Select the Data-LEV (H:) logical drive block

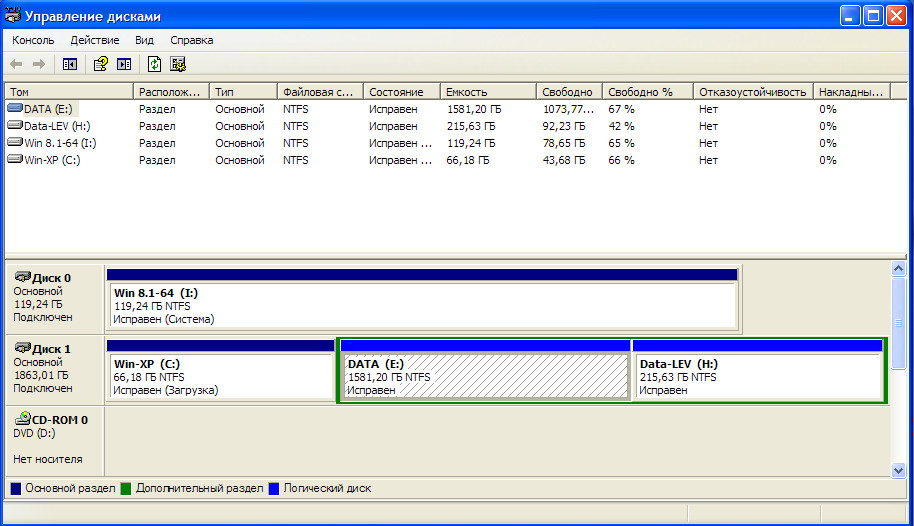click(758, 377)
